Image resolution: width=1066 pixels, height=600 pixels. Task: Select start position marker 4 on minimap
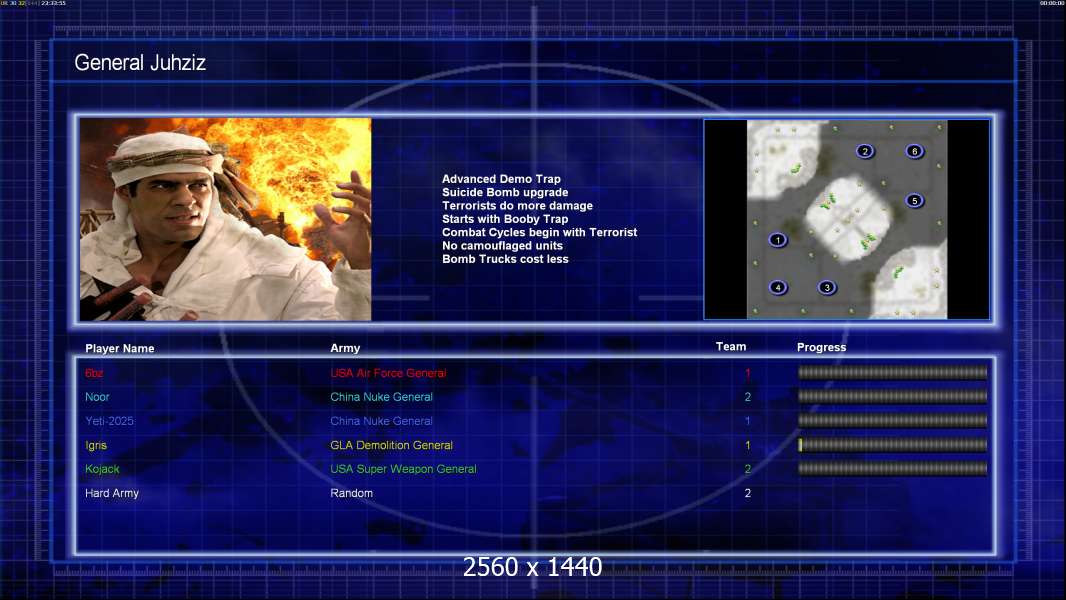point(778,287)
